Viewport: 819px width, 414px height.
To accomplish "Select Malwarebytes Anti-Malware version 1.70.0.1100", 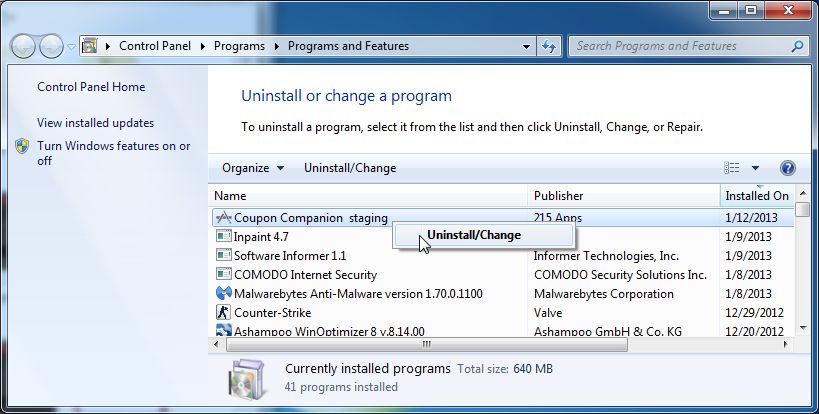I will tap(358, 293).
